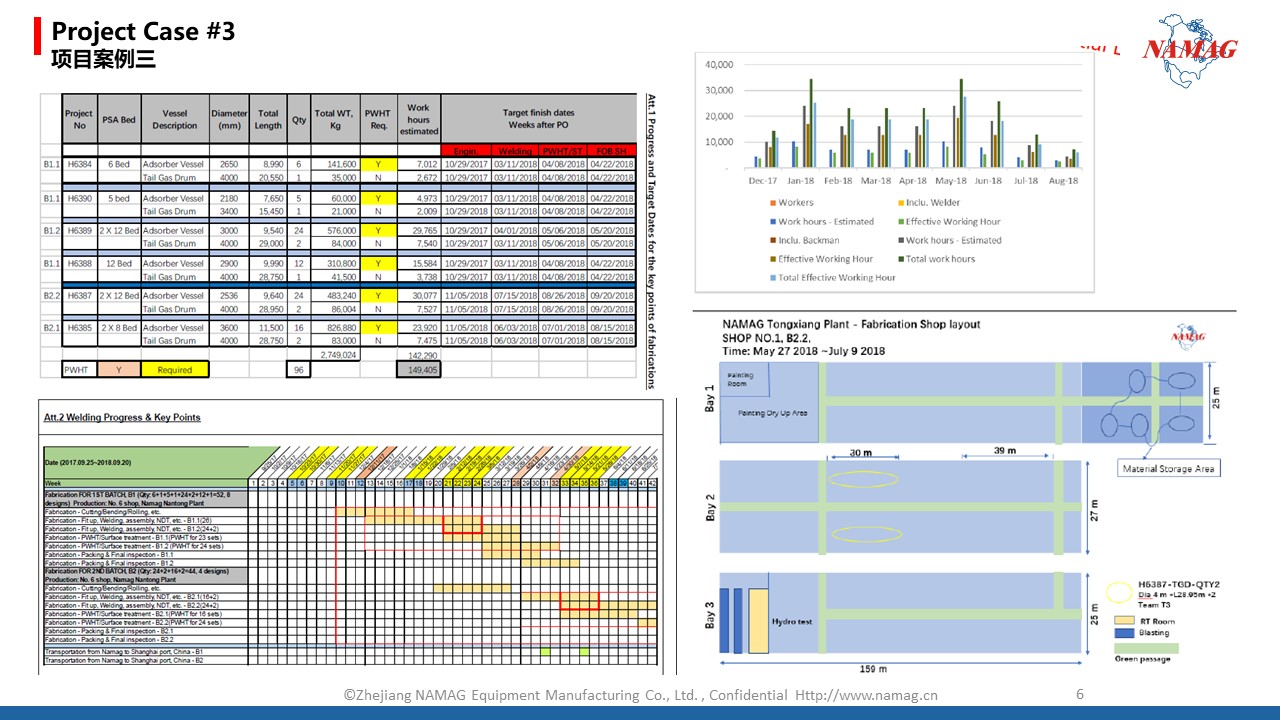
Task: Click the 'RT Room' legend color box
Action: click(1124, 621)
